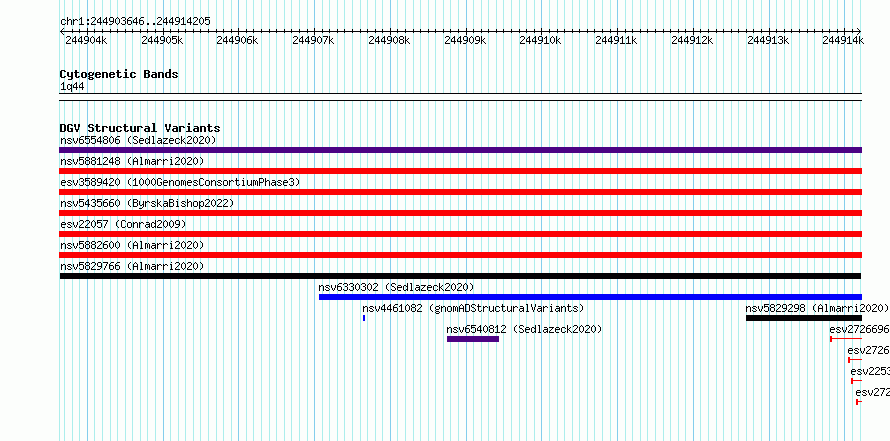Select the 1q44 band label
The width and height of the screenshot is (890, 441).
coord(72,87)
